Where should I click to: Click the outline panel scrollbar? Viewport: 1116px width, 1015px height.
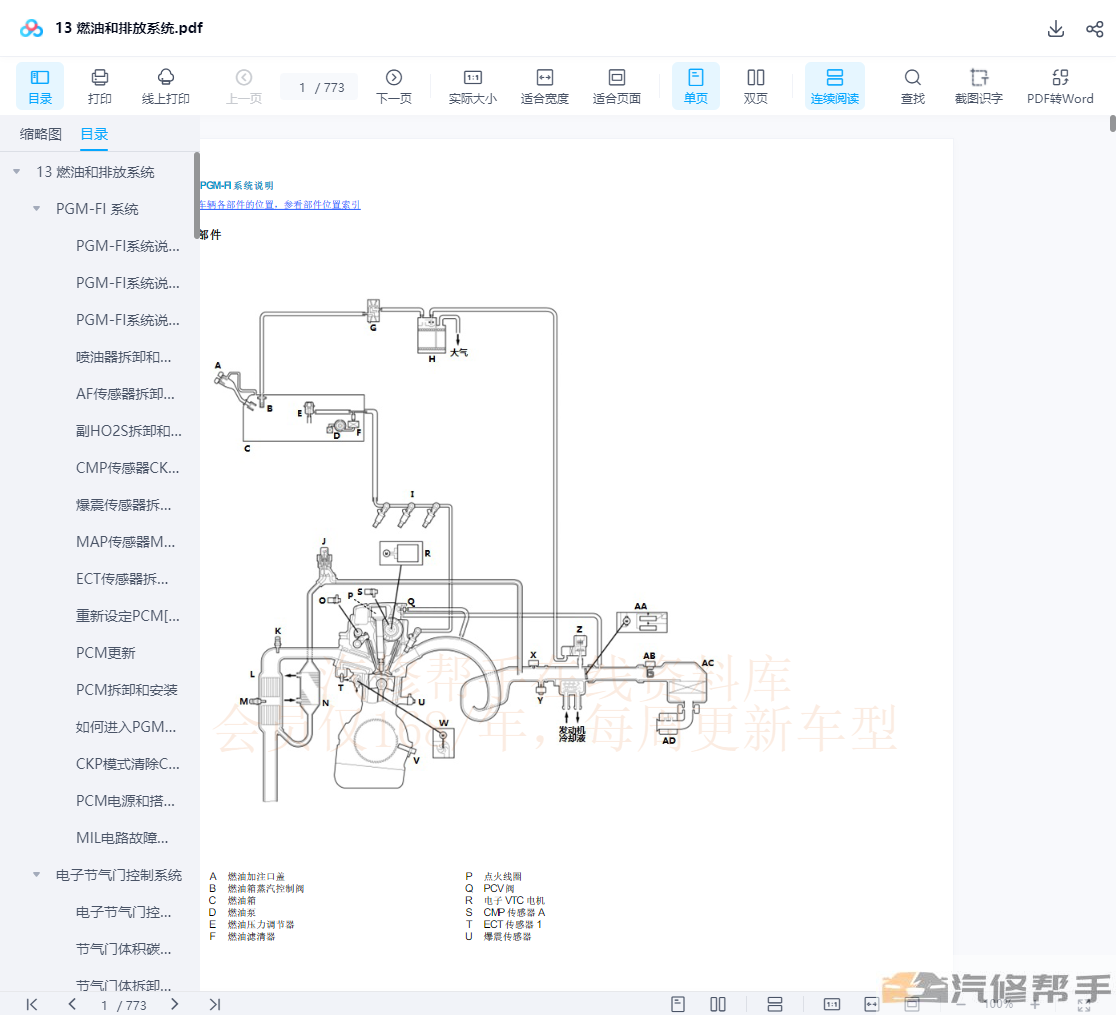196,196
